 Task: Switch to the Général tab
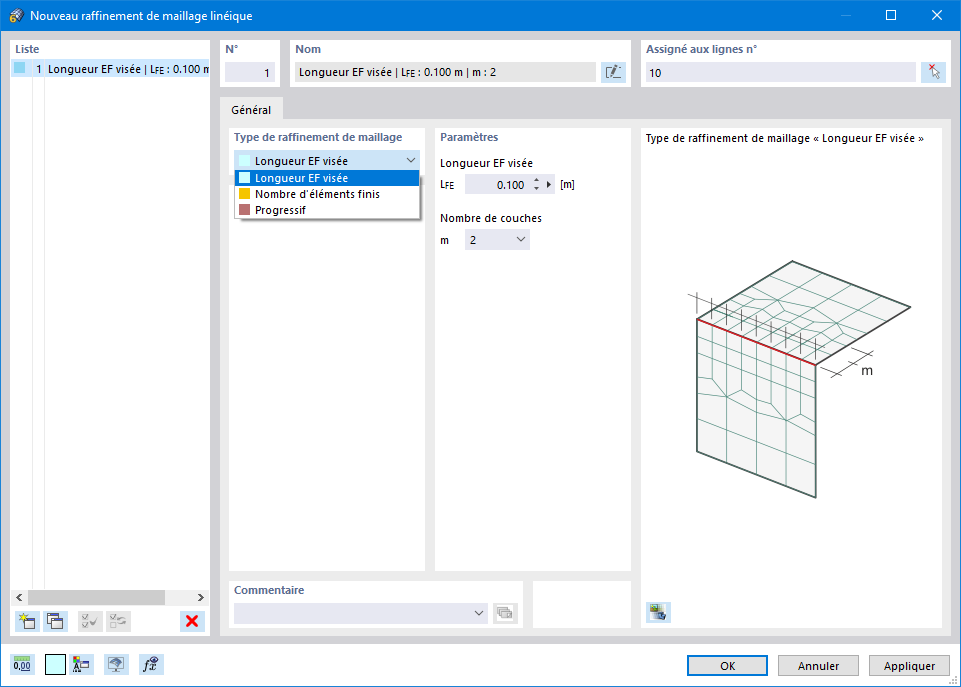pos(251,110)
